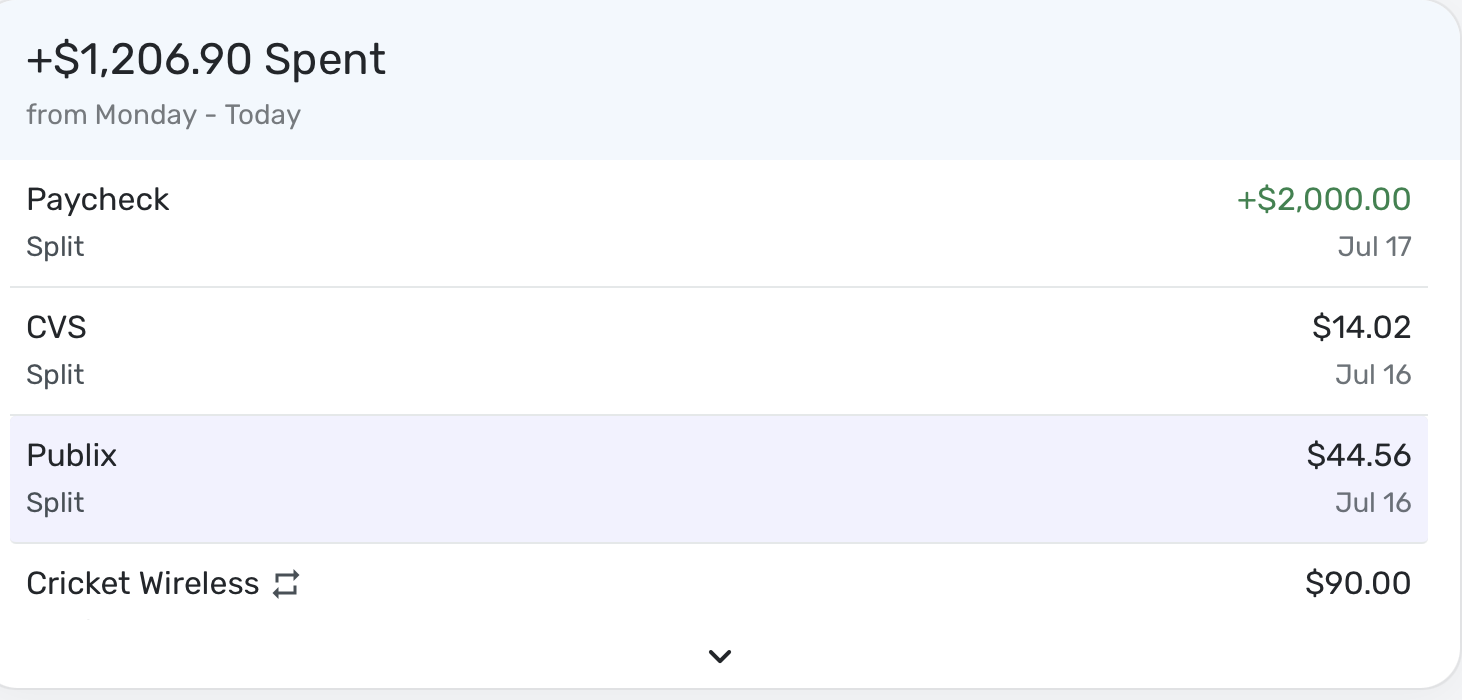Click the Paycheck transaction title
The image size is (1462, 700).
[x=97, y=199]
